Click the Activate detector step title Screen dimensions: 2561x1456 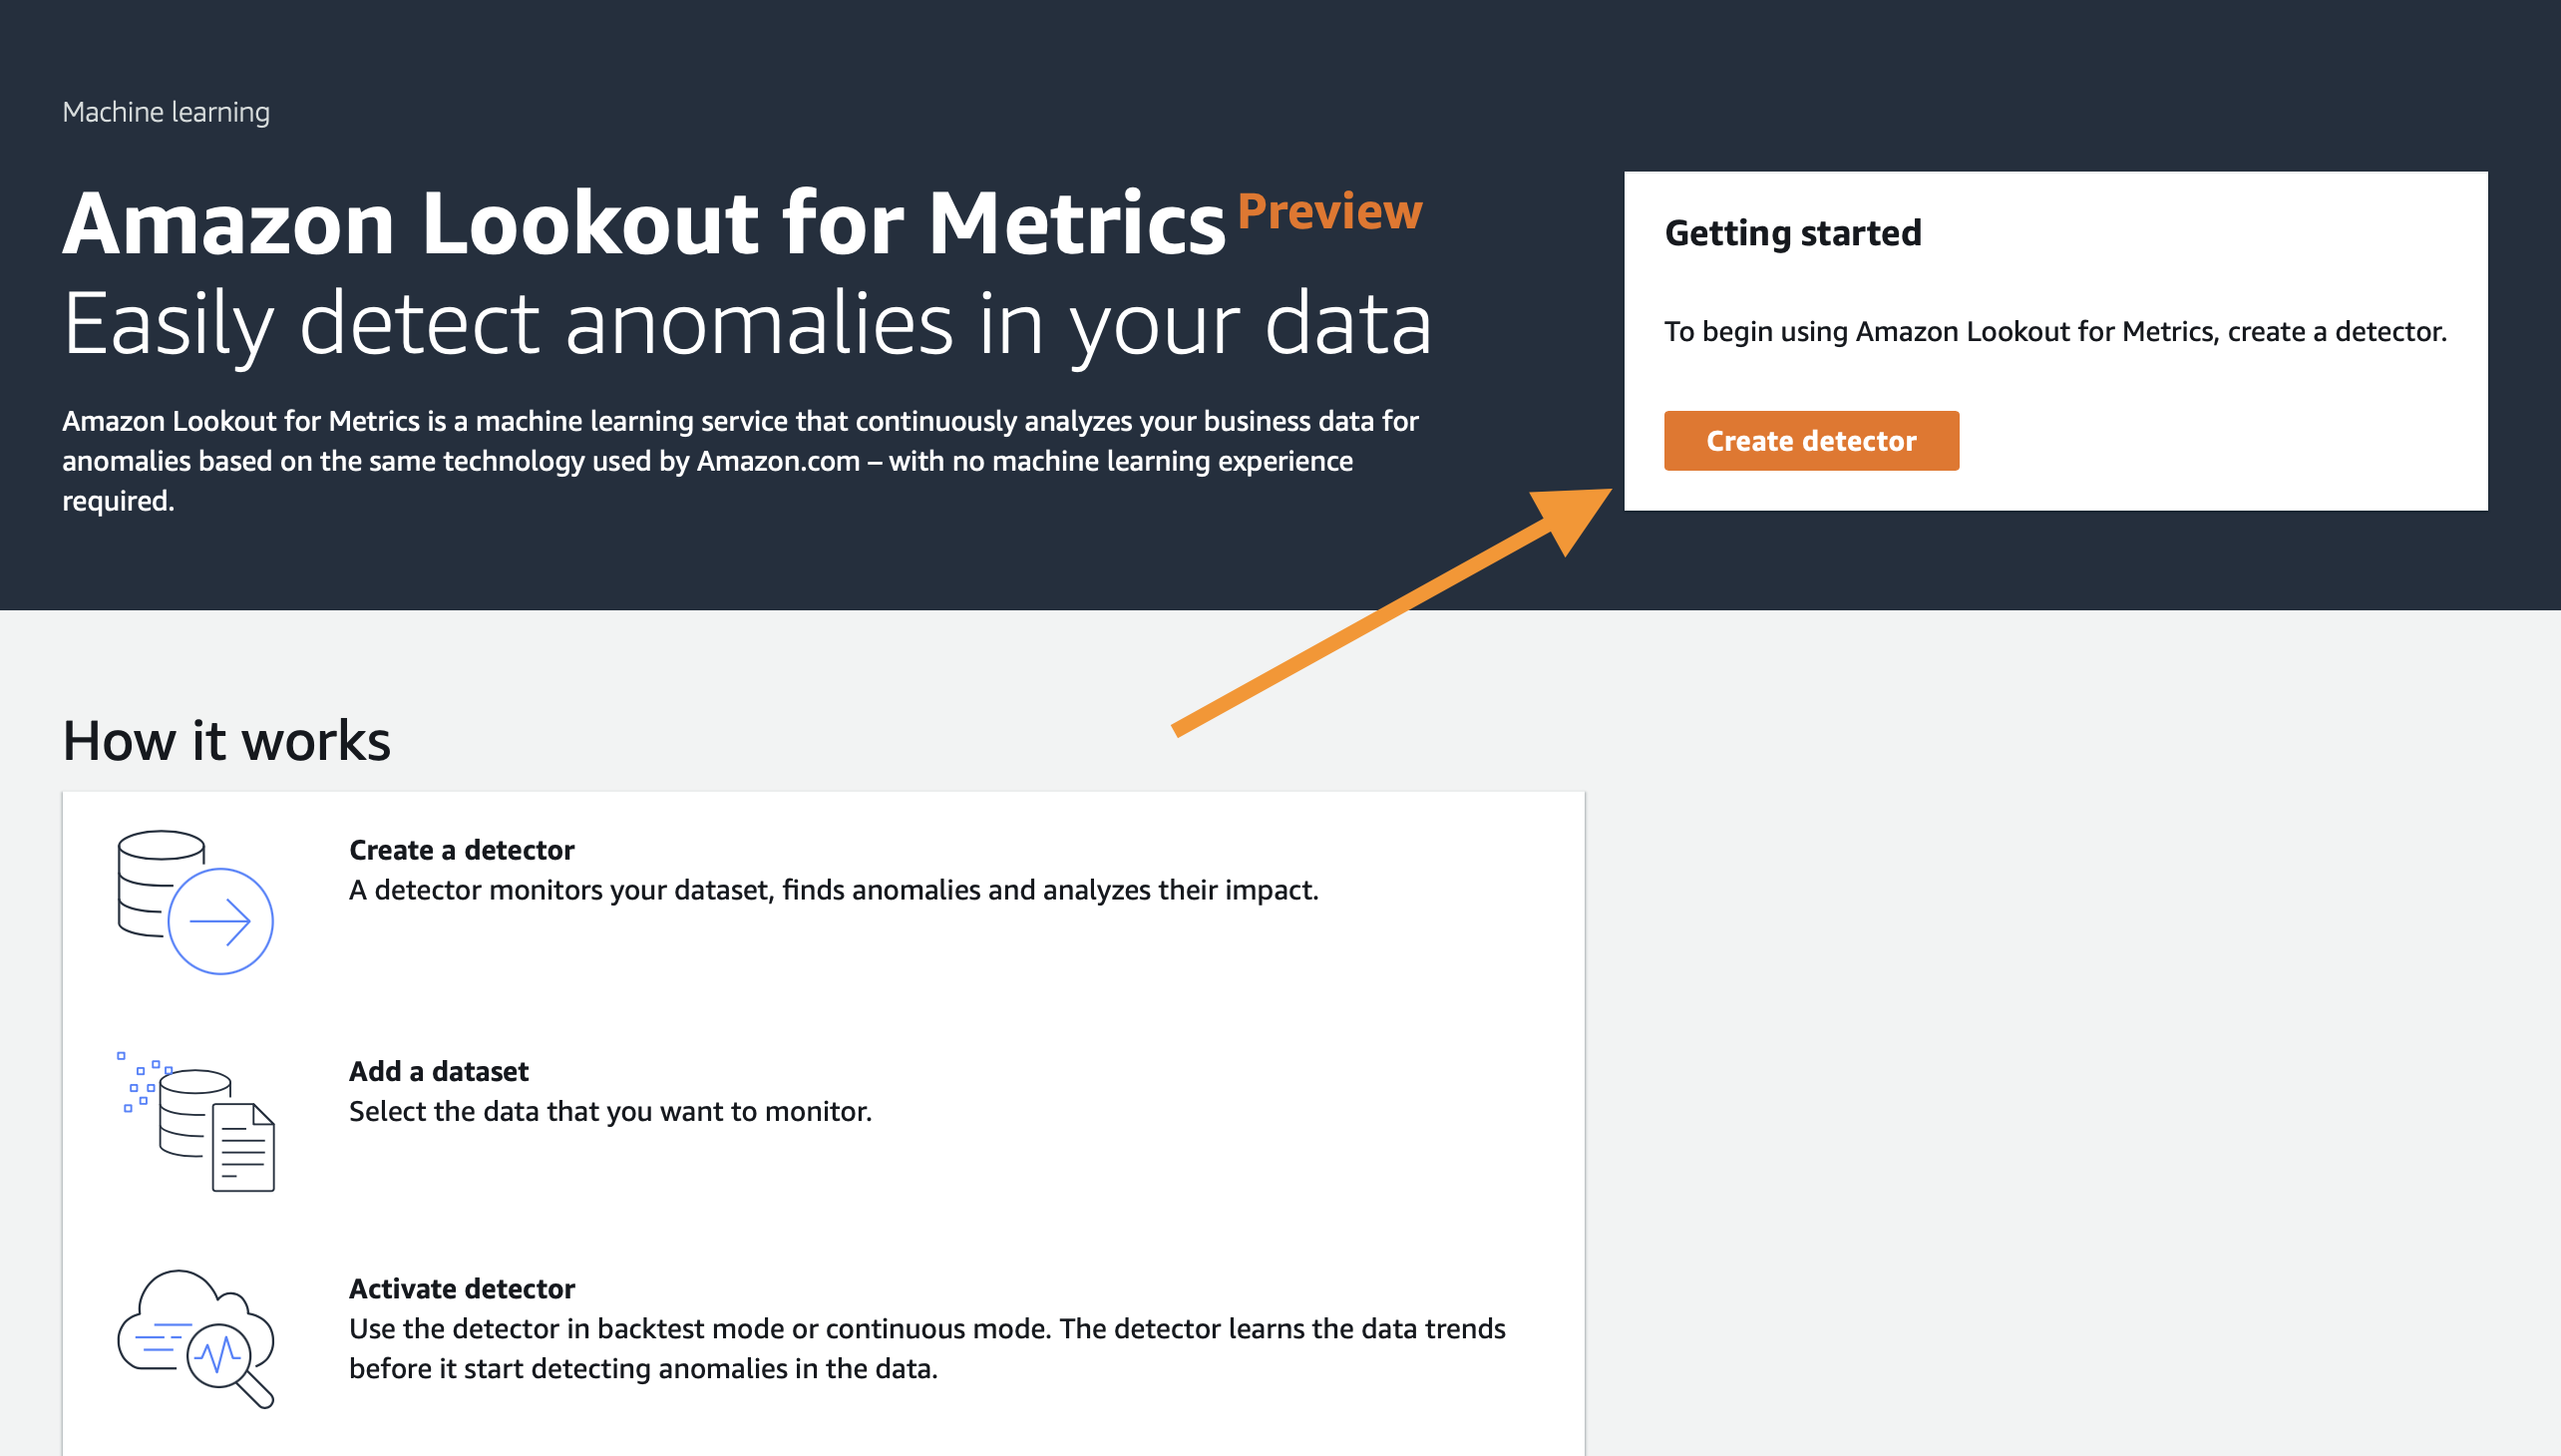461,1289
